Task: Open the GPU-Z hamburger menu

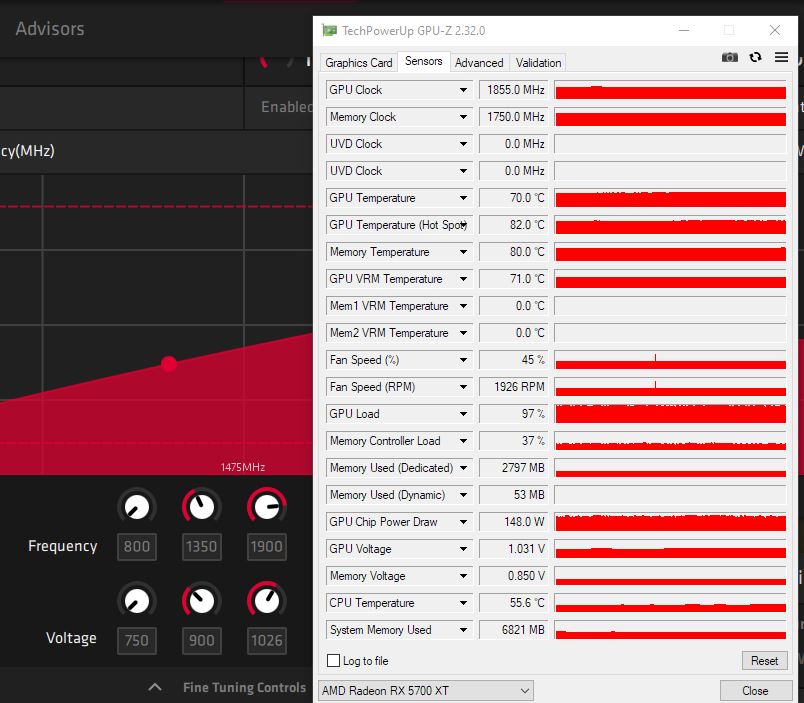Action: coord(781,57)
